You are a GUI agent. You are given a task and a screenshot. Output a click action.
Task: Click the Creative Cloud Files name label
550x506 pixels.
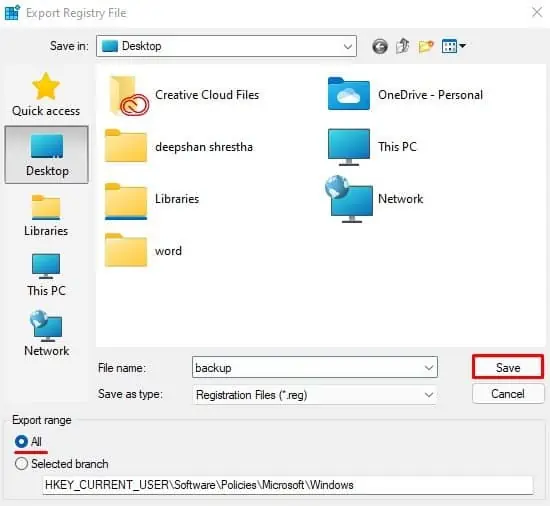point(207,95)
